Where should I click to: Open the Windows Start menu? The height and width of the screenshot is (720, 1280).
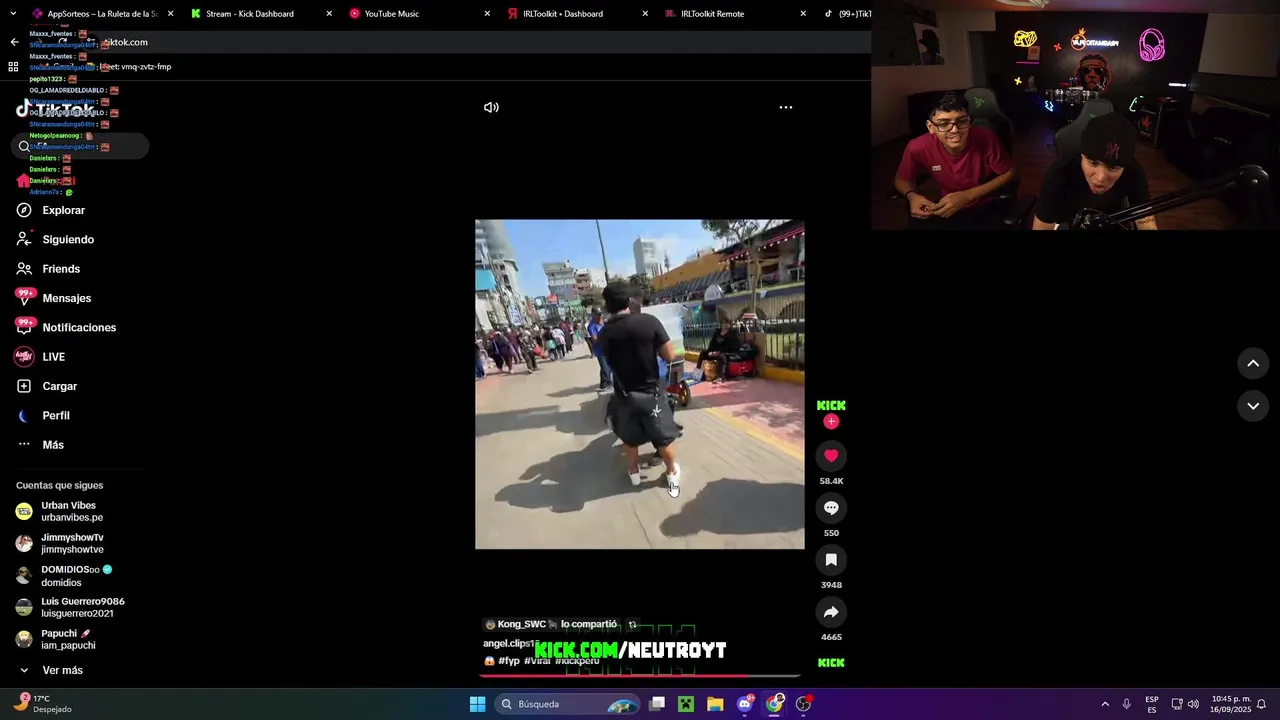pos(478,704)
